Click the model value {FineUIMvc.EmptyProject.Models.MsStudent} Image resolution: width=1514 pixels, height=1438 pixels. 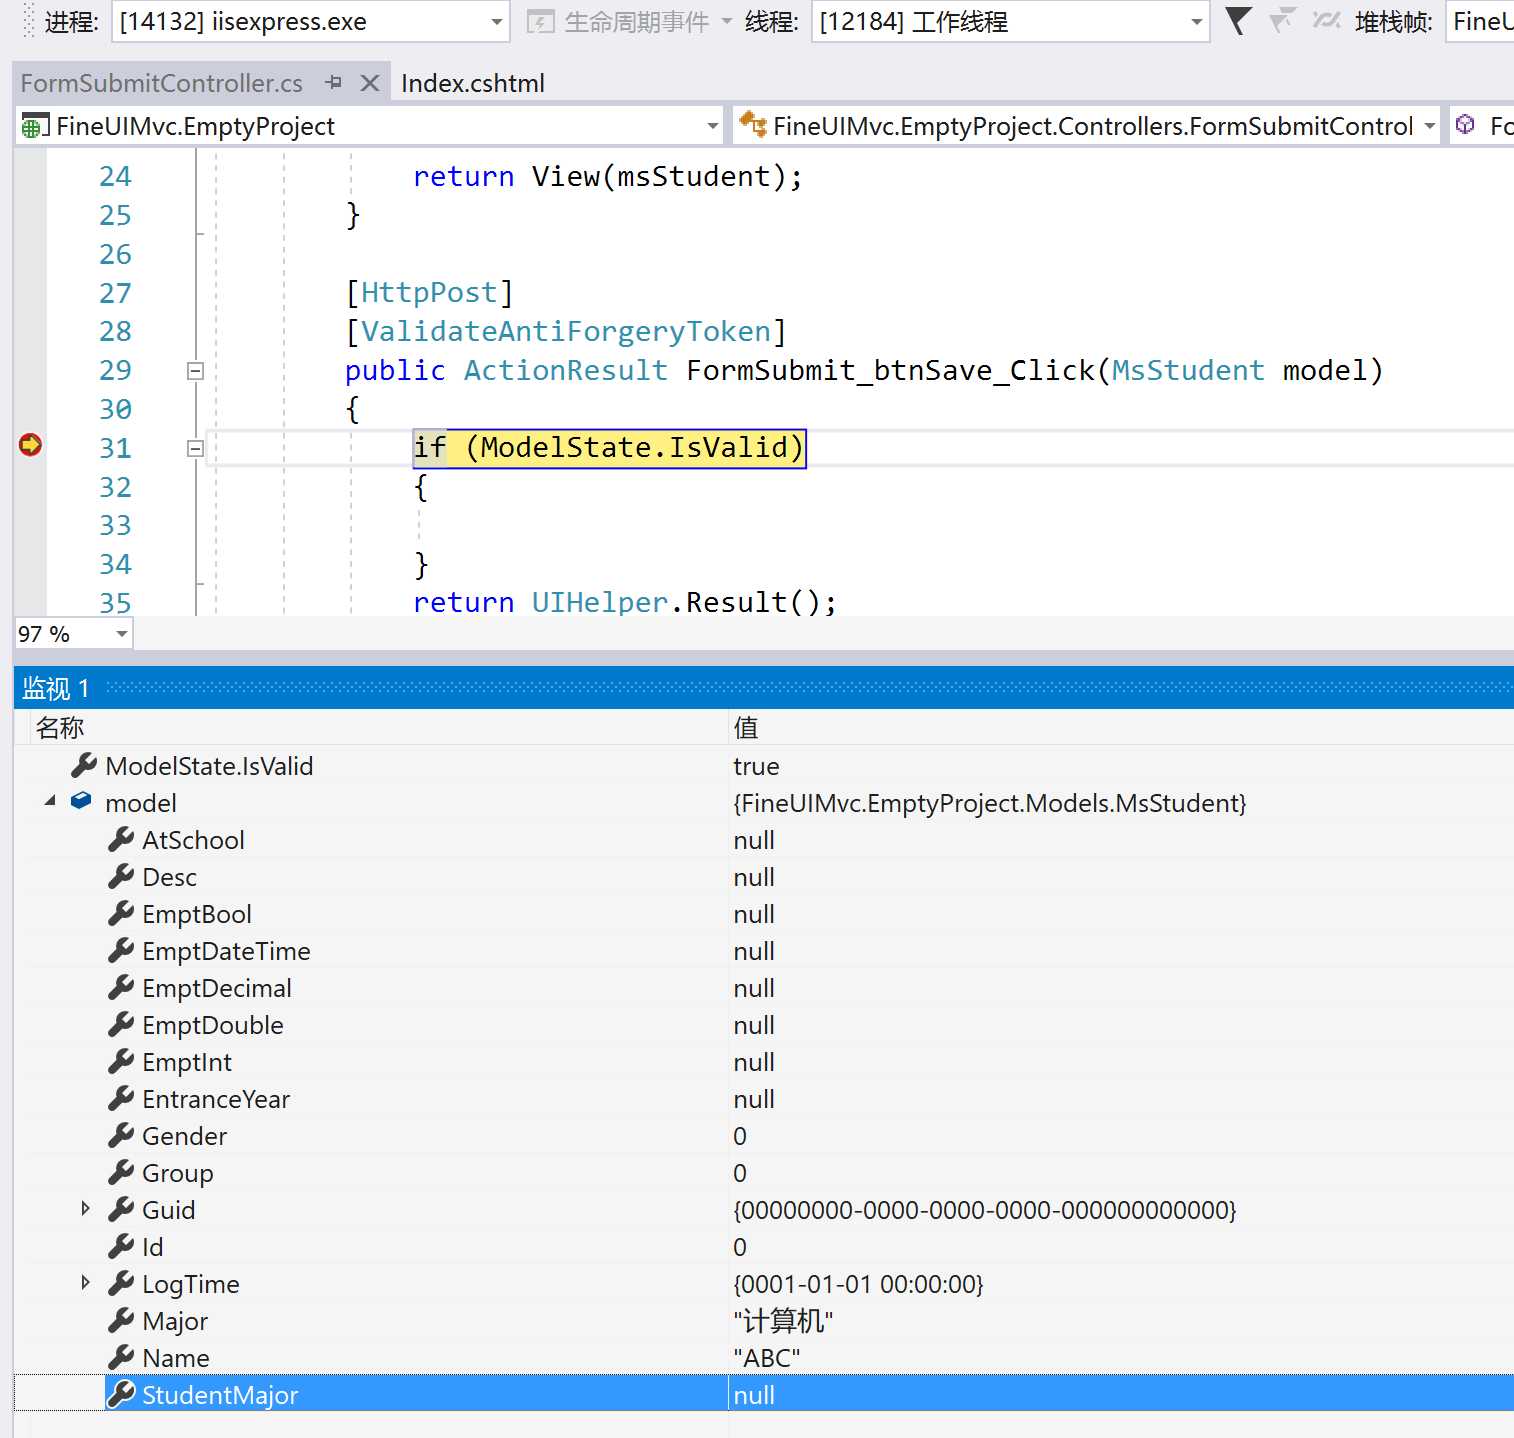pyautogui.click(x=990, y=803)
